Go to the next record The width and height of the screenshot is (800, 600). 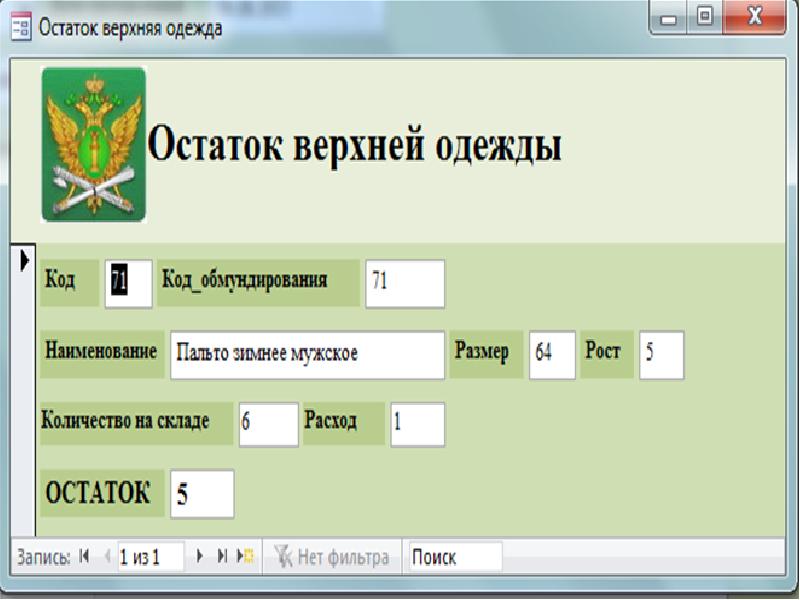200,557
